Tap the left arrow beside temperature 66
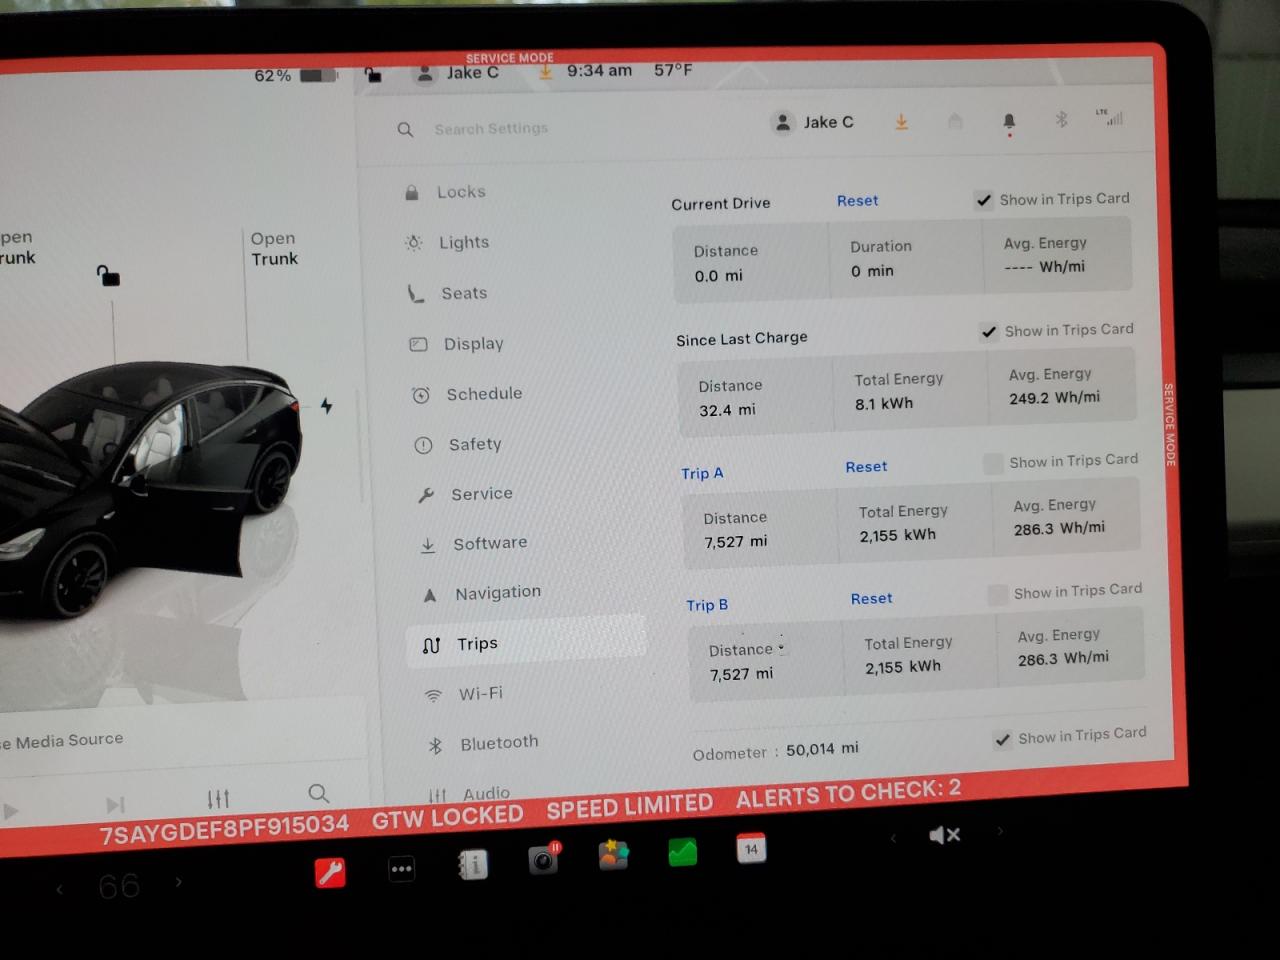This screenshot has height=960, width=1280. 60,888
